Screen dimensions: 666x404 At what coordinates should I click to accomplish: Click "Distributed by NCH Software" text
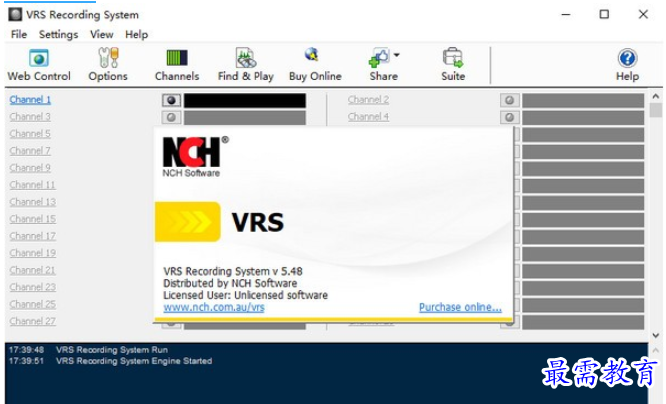pyautogui.click(x=230, y=283)
